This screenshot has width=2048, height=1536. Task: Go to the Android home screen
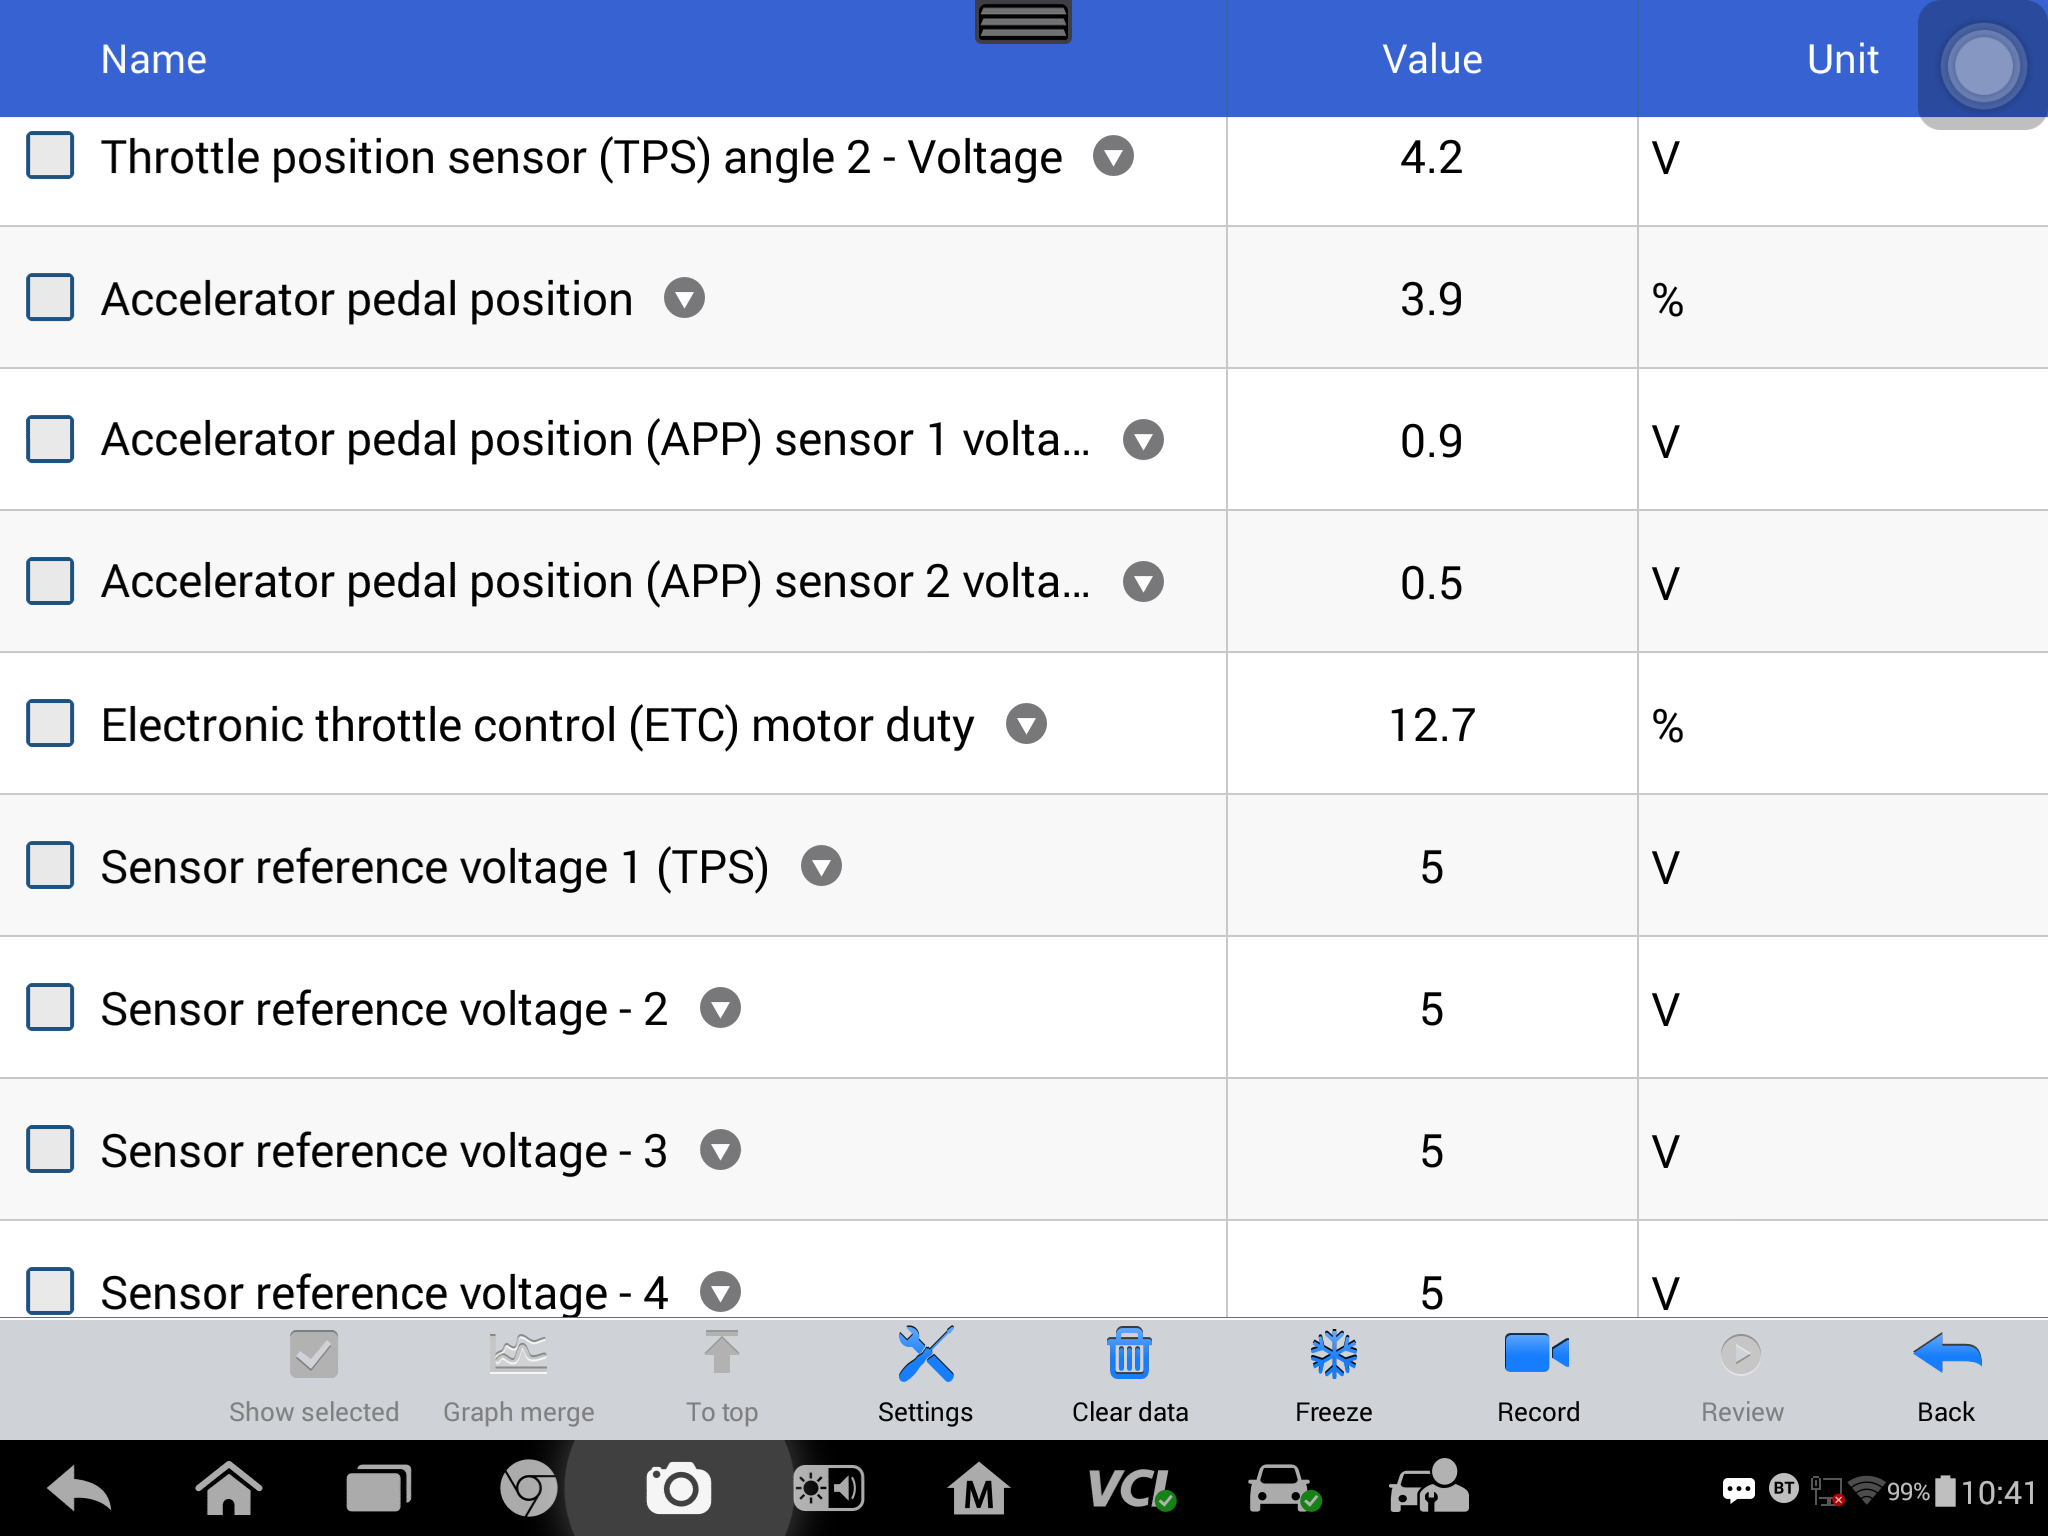click(x=229, y=1489)
